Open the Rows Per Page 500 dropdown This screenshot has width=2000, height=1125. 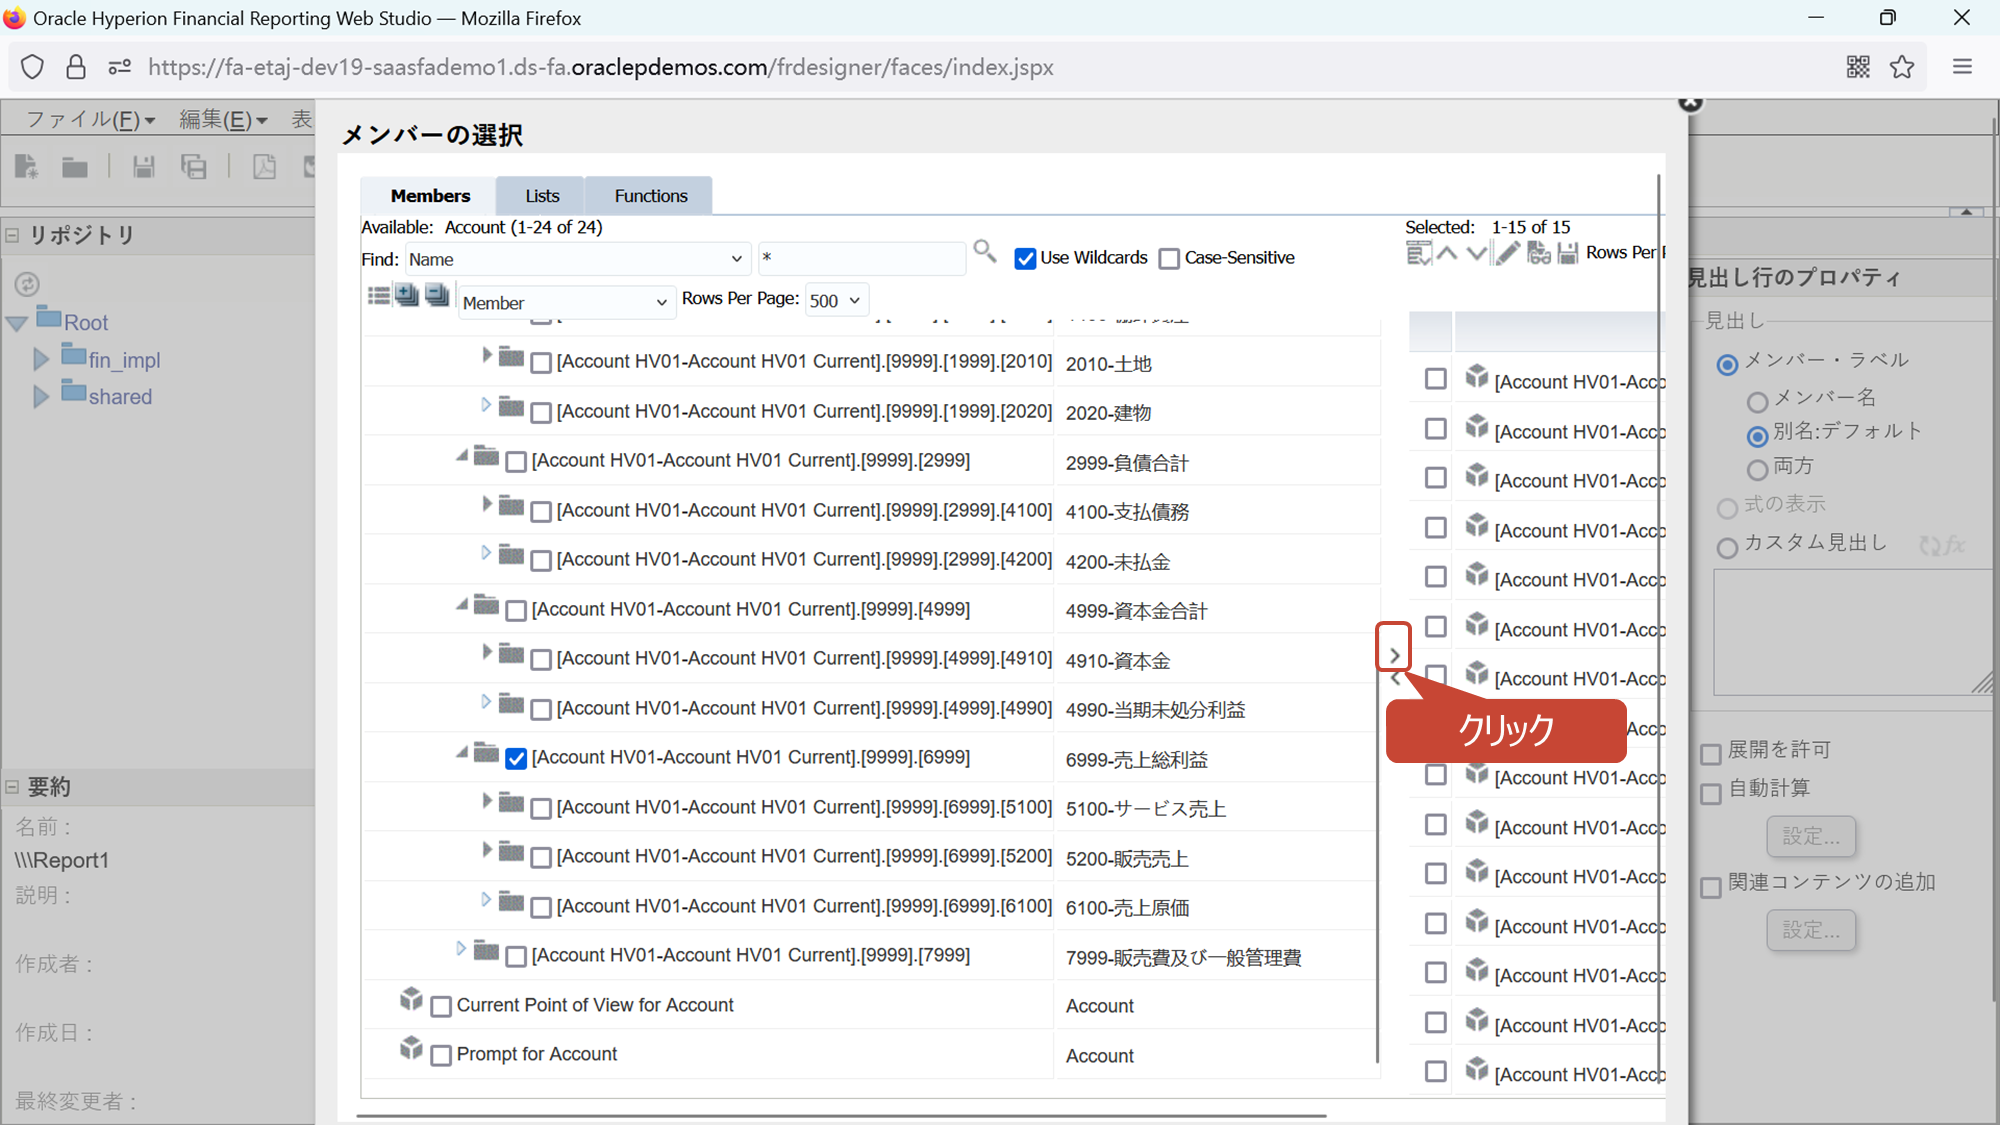coord(835,301)
